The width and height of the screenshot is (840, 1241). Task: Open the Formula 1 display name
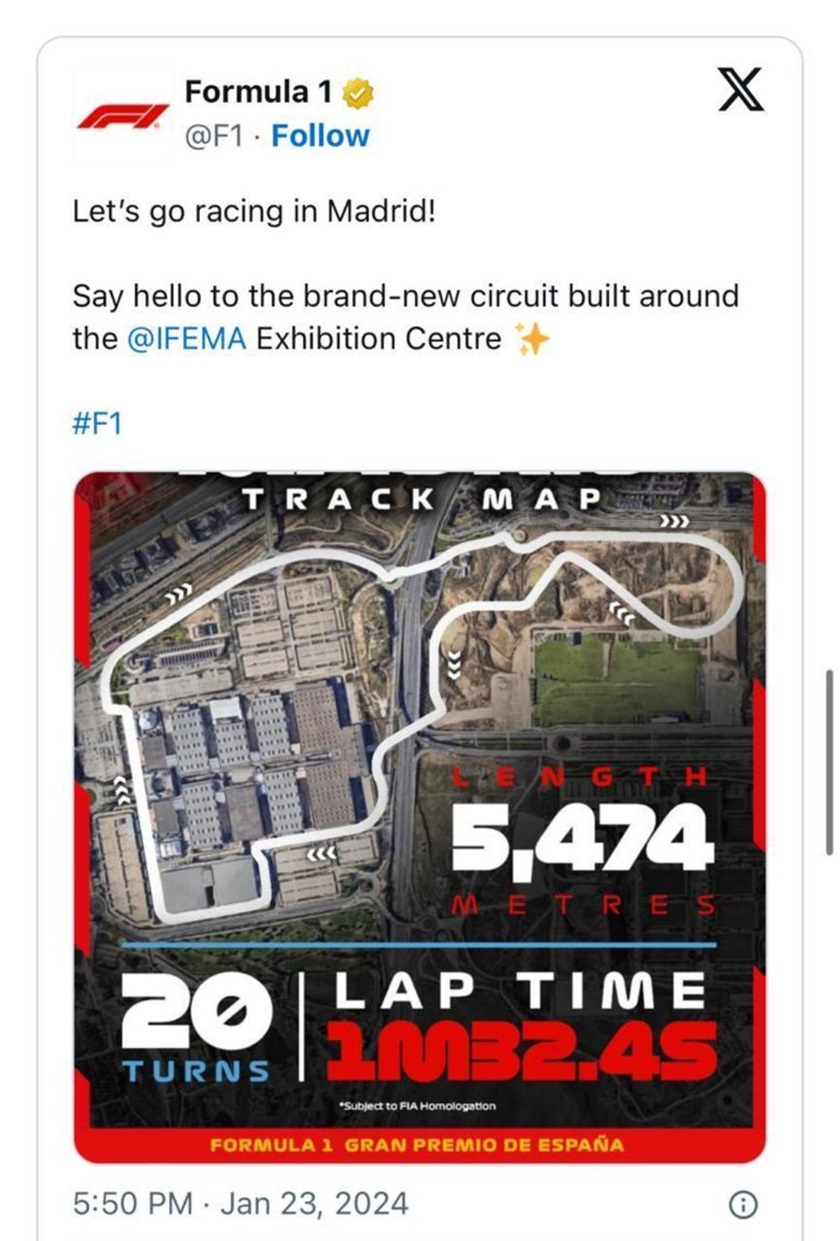(259, 93)
